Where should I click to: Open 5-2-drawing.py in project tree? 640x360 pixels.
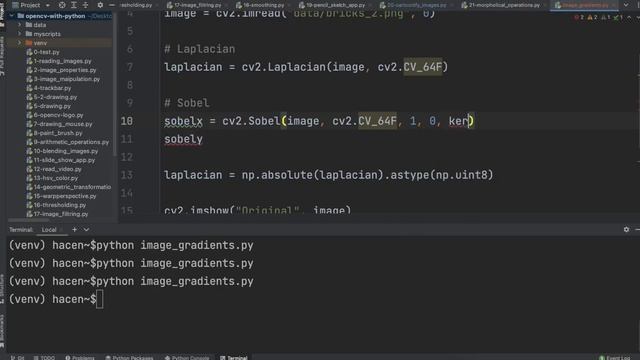(55, 97)
